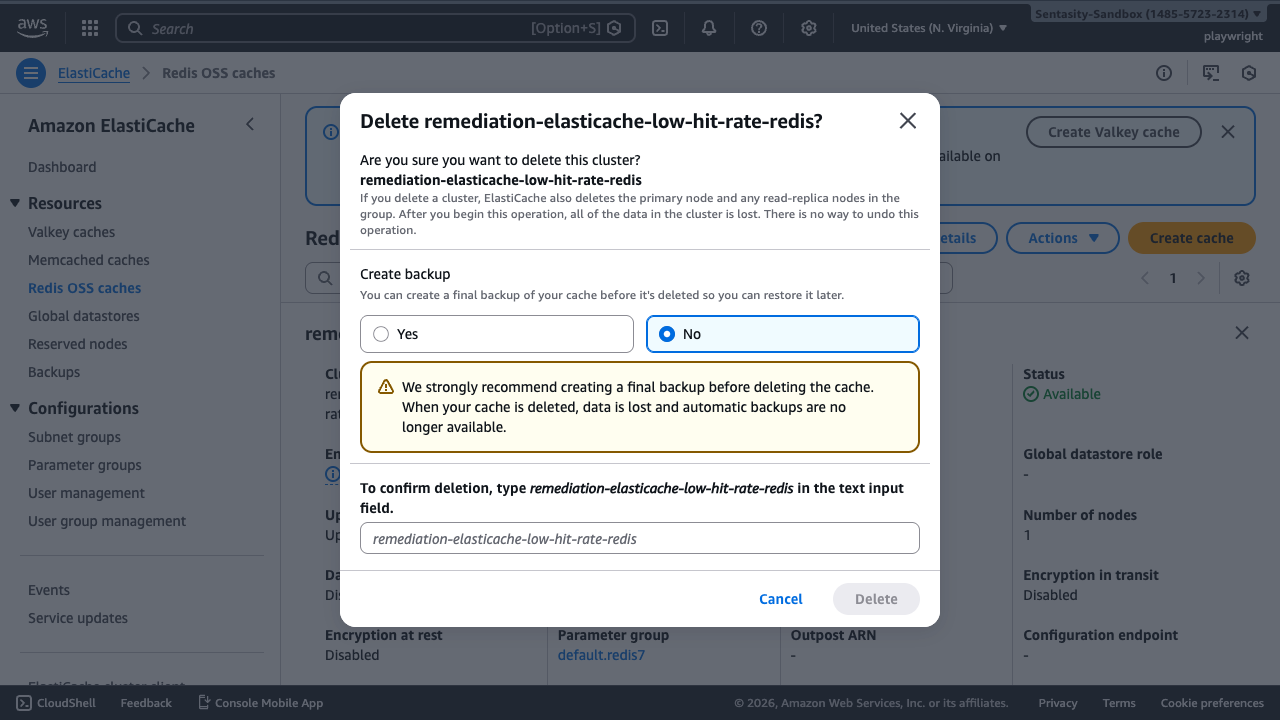Image resolution: width=1280 pixels, height=720 pixels.
Task: Focus the confirm deletion text field
Action: click(639, 538)
